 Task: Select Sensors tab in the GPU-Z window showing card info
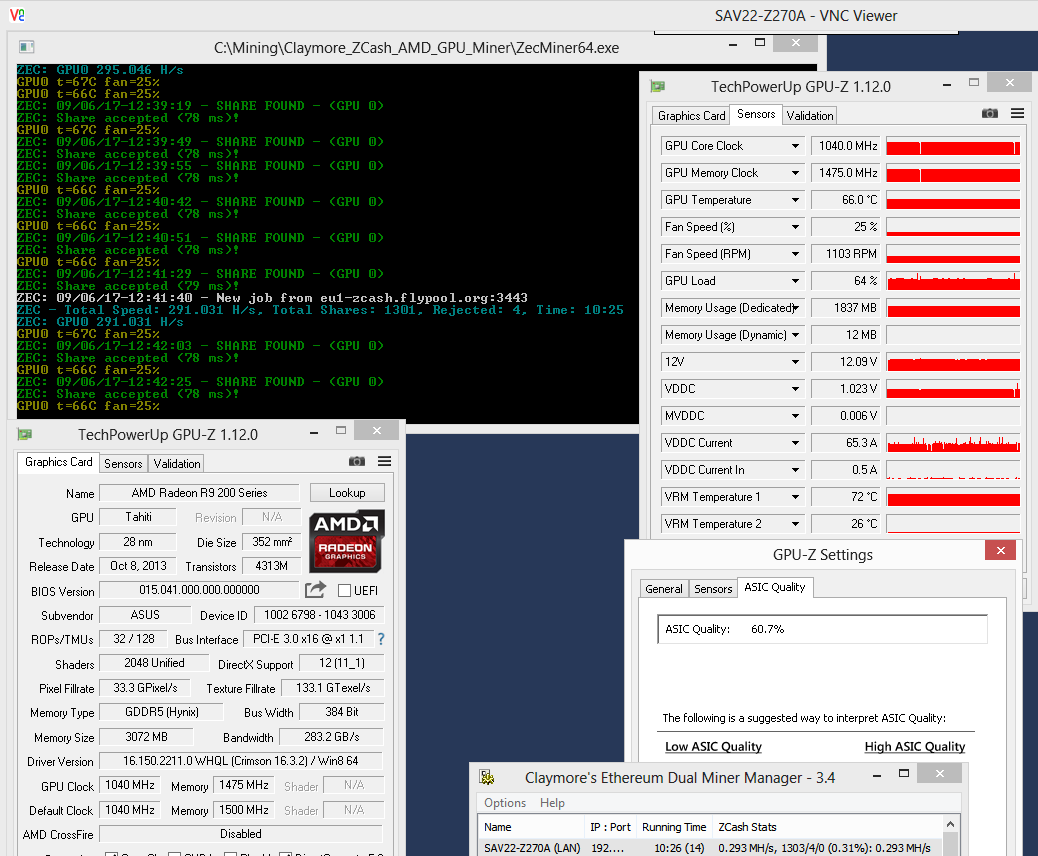click(x=123, y=463)
